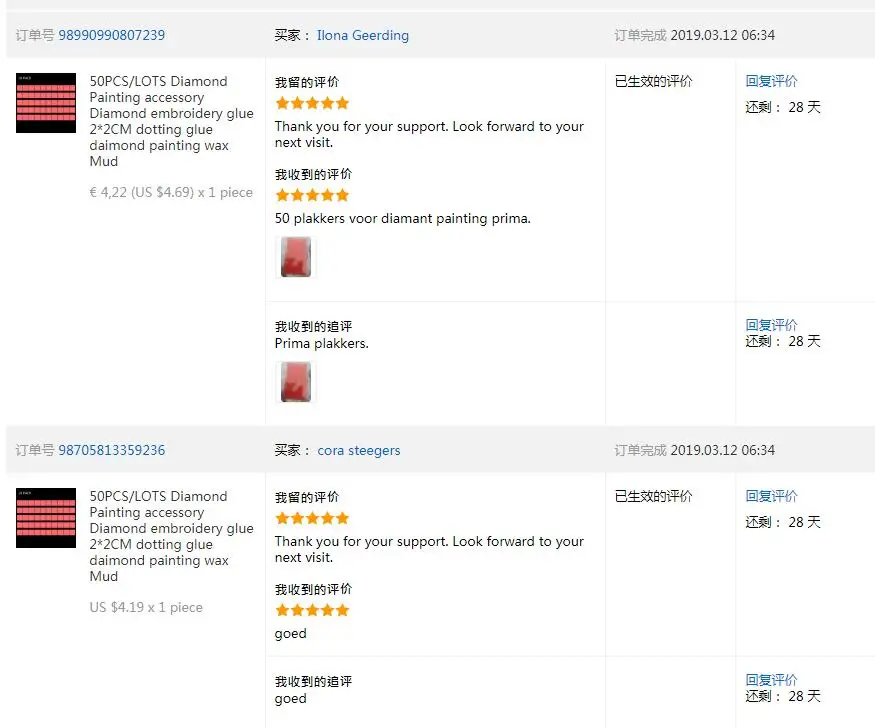Enlarge review photo under '50 plakkers' comment
The width and height of the screenshot is (875, 728).
296,257
